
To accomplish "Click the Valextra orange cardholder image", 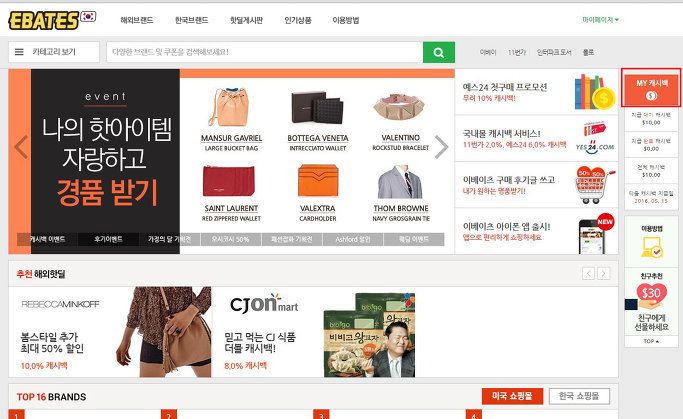I will coord(318,180).
